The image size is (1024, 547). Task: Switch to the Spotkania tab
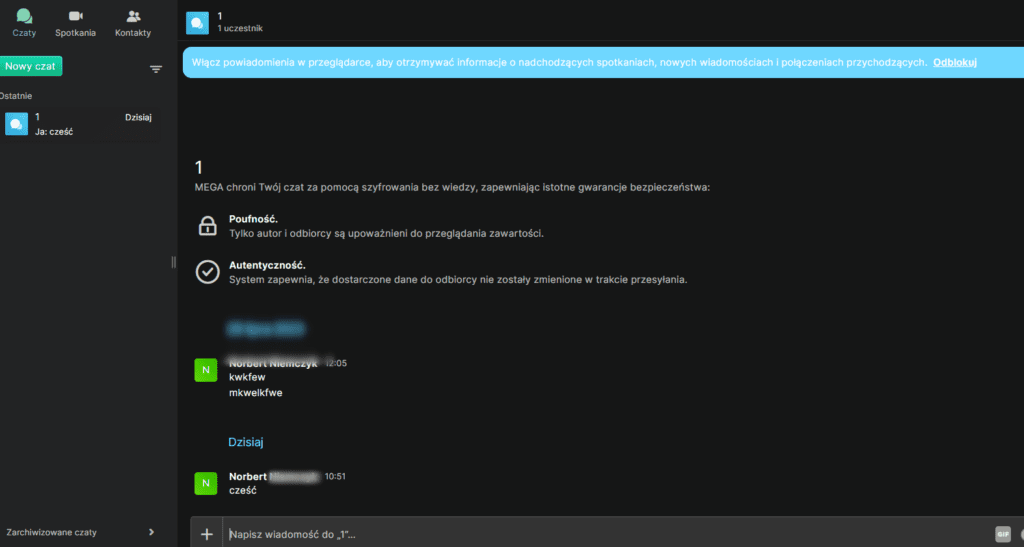(x=76, y=22)
